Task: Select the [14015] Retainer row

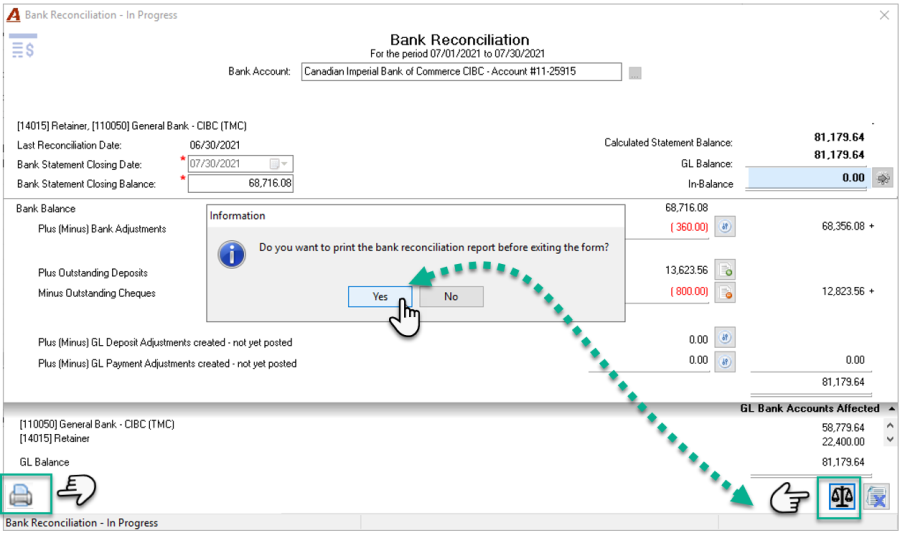Action: click(x=55, y=439)
